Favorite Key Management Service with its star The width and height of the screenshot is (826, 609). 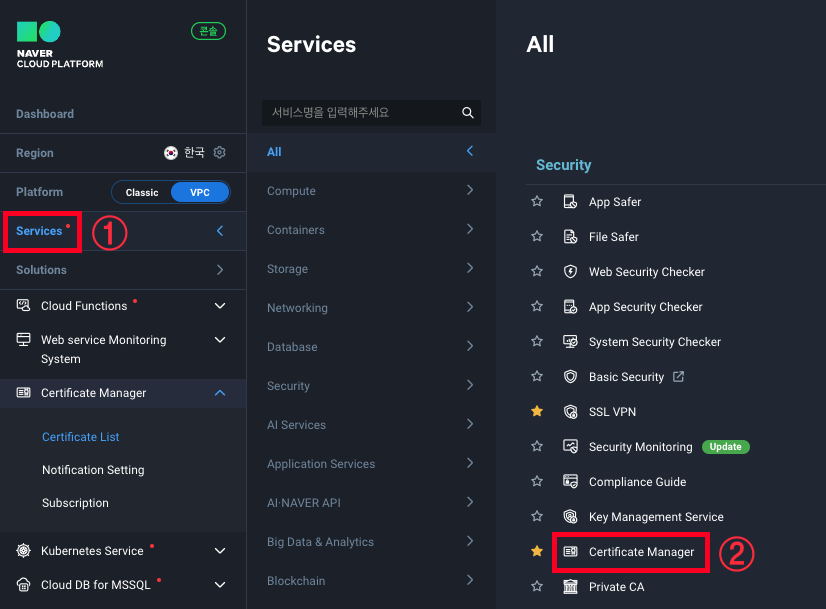[537, 516]
